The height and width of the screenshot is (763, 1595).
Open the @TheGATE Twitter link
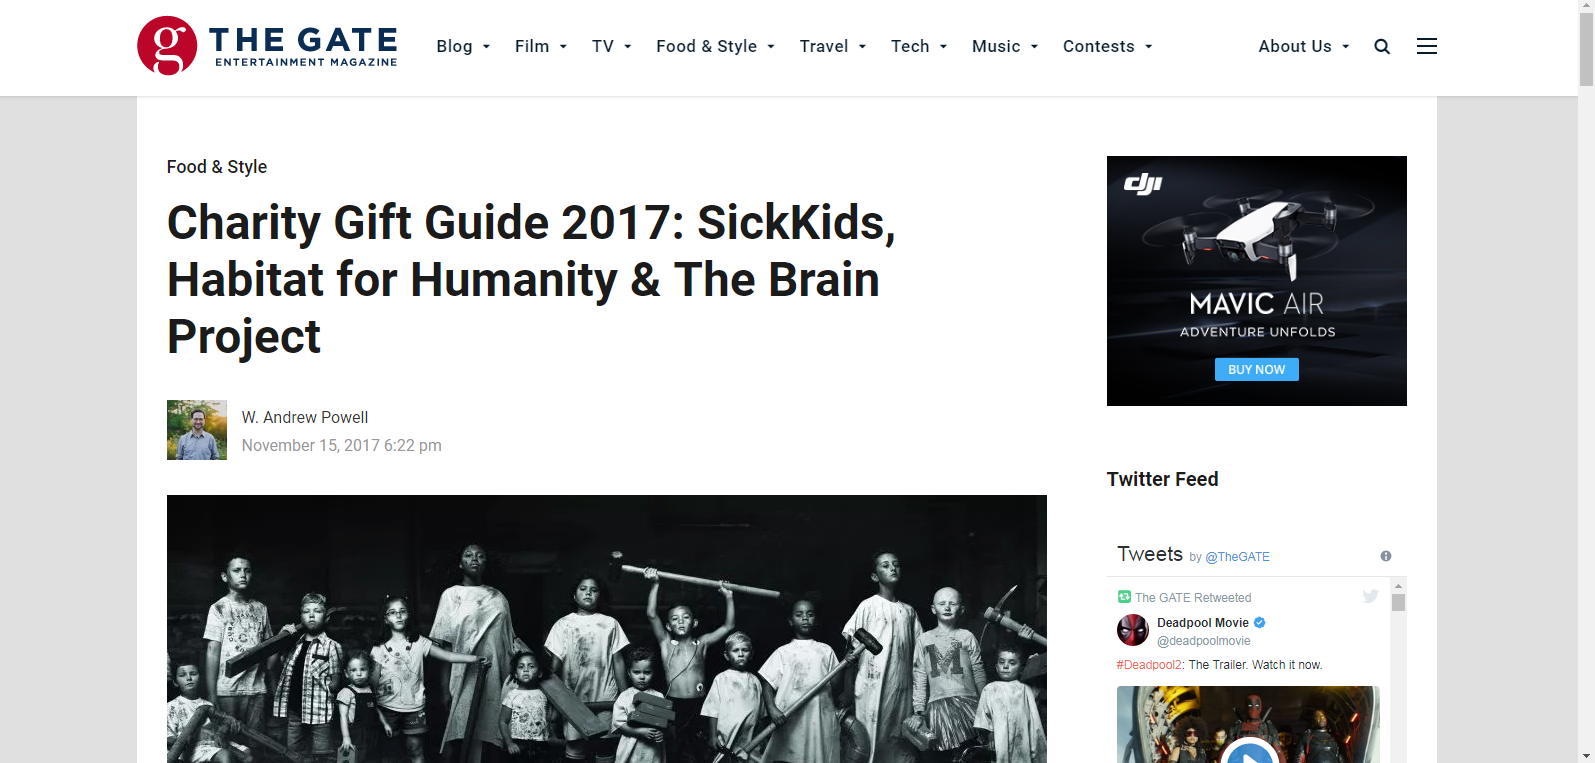pyautogui.click(x=1237, y=557)
